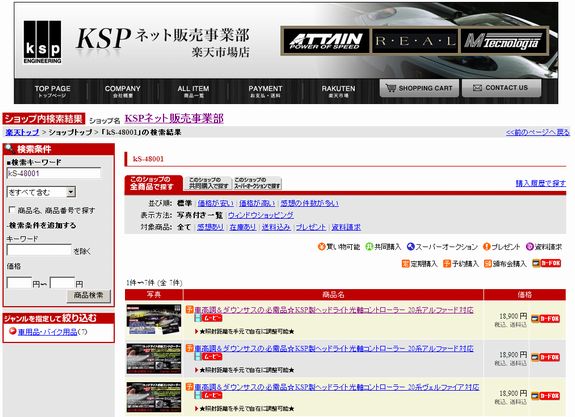The image size is (575, 417).
Task: Click the envelope icon for Contact Us
Action: point(477,88)
